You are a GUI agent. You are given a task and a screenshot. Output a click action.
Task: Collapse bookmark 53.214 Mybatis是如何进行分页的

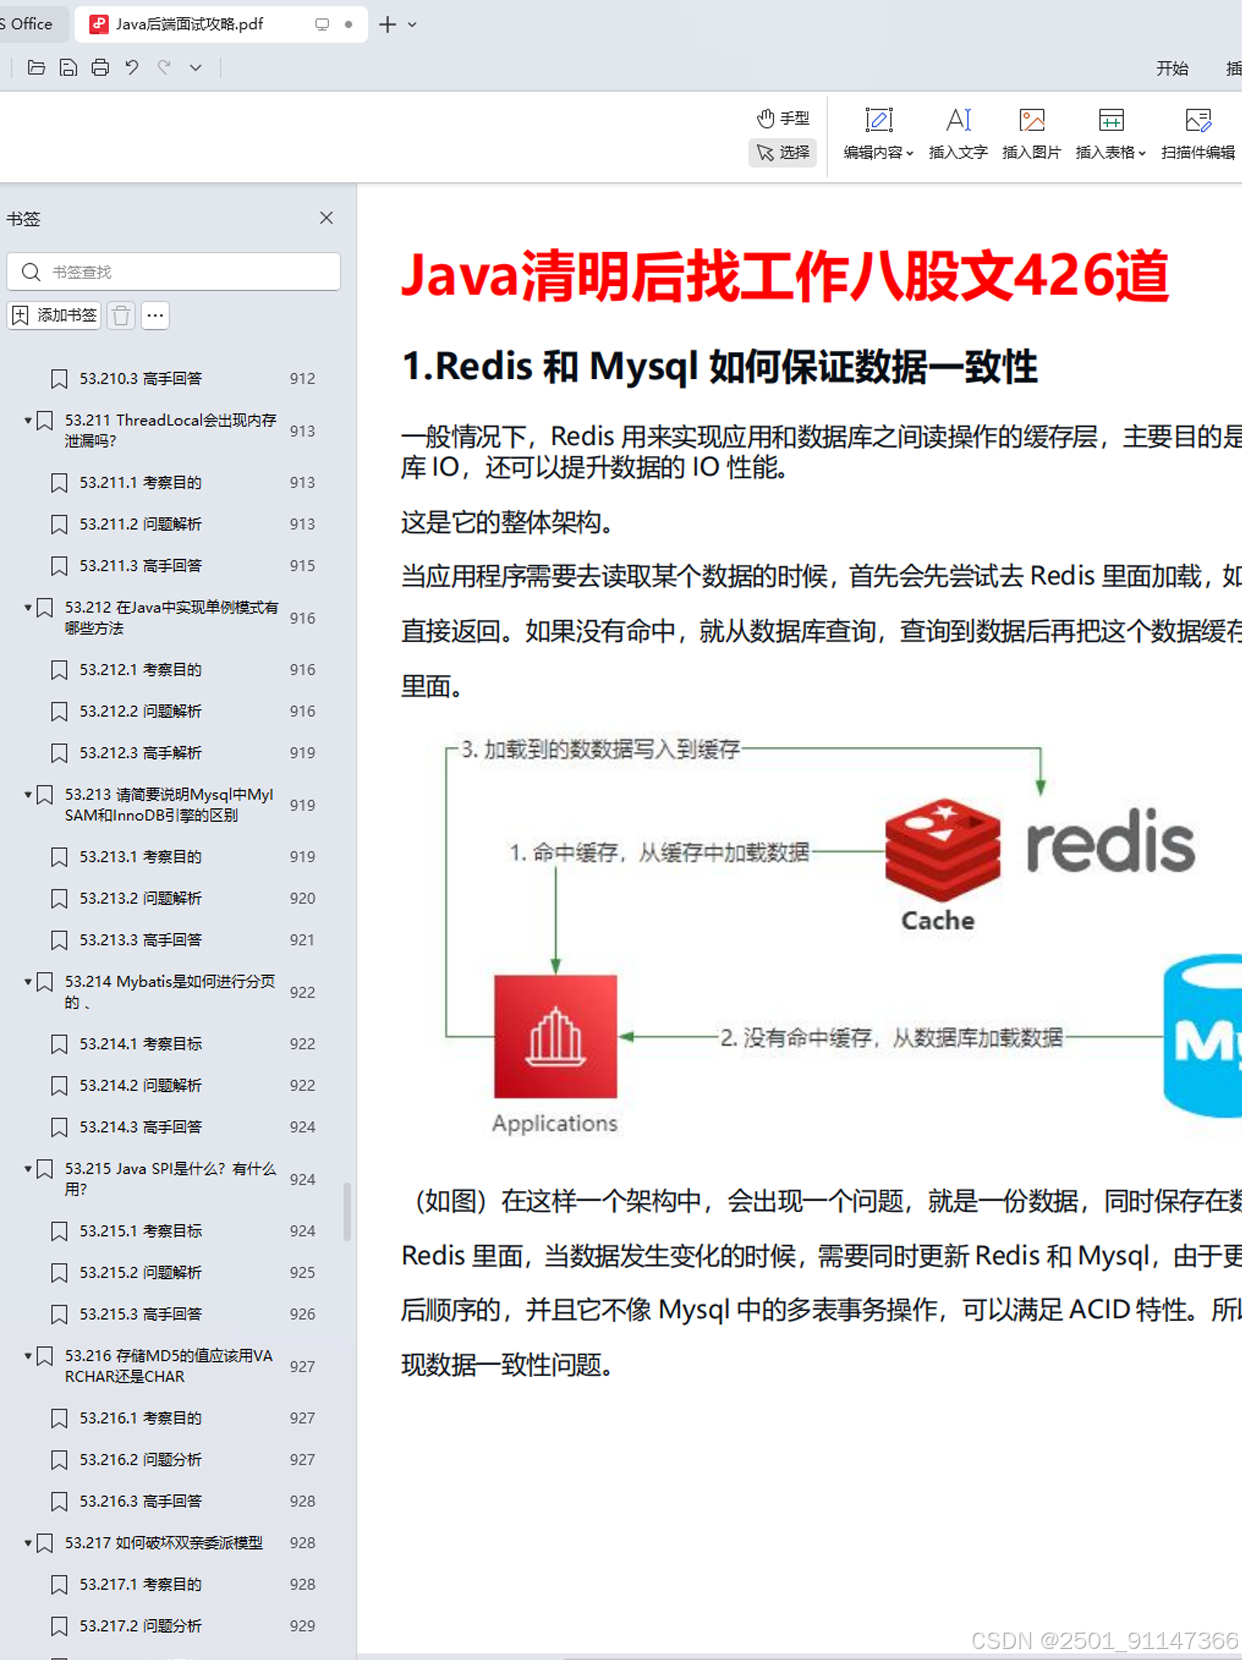tap(27, 982)
